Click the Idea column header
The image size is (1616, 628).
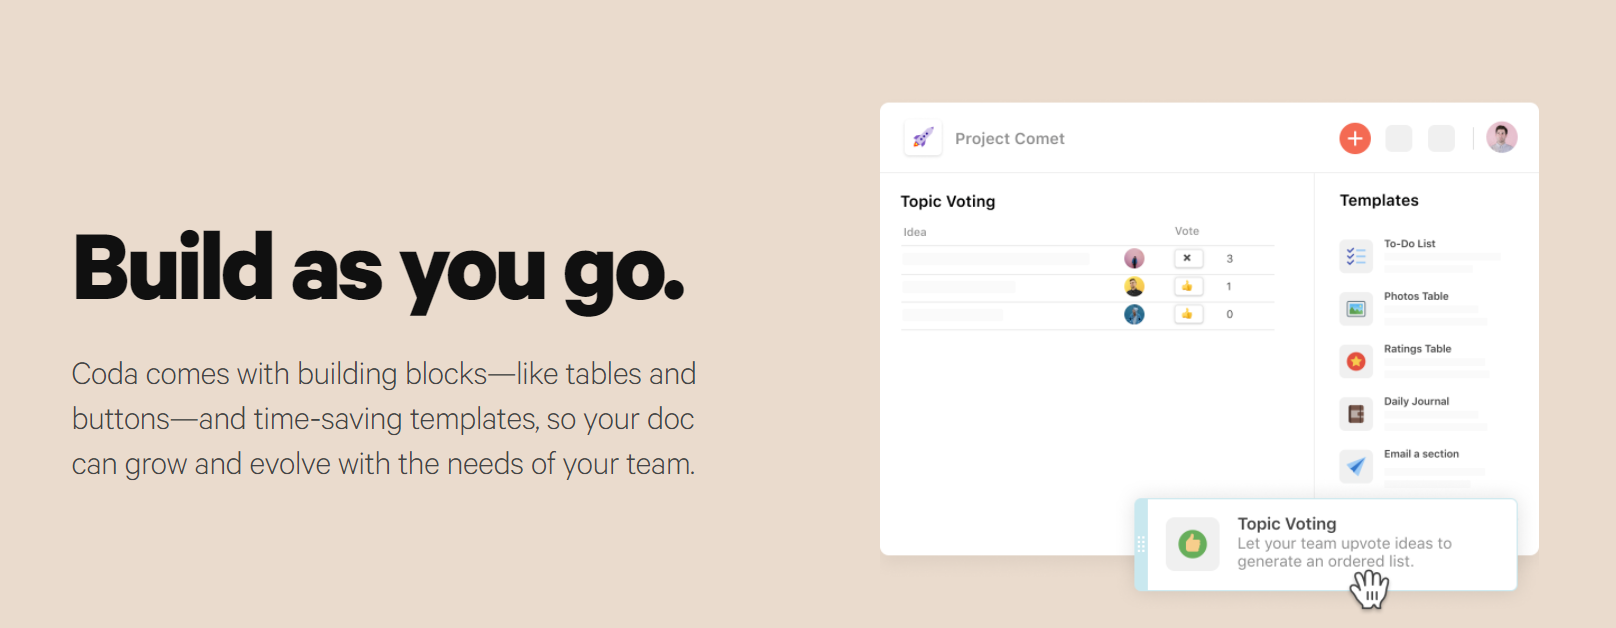point(914,232)
